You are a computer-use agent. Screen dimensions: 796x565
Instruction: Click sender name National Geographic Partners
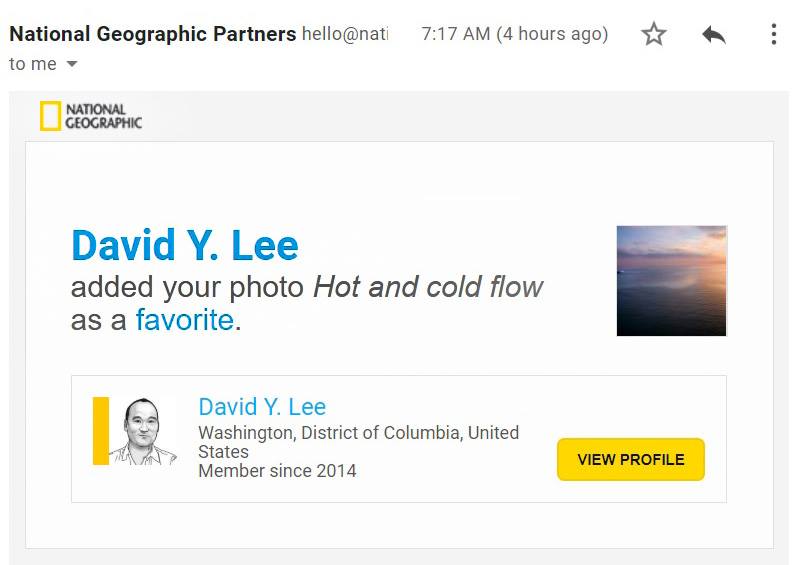pyautogui.click(x=152, y=34)
